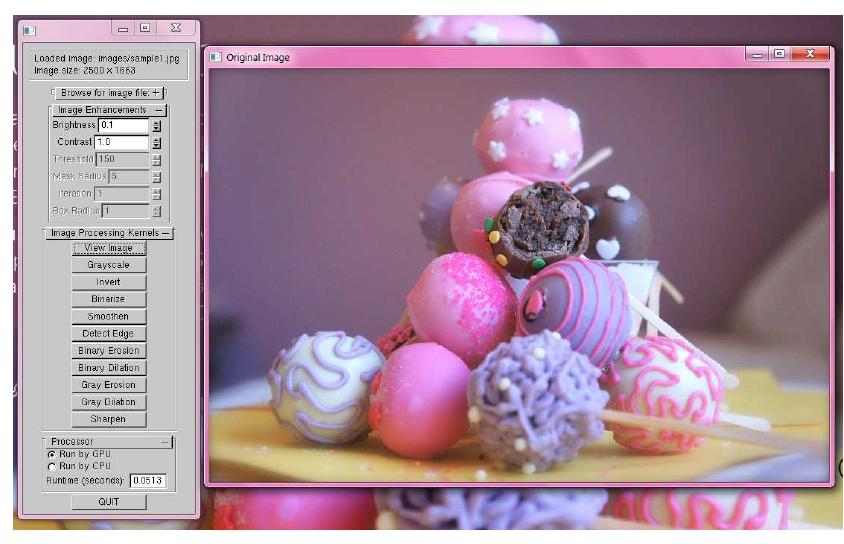Collapse the Processor rollout
This screenshot has width=844, height=544.
(x=109, y=442)
